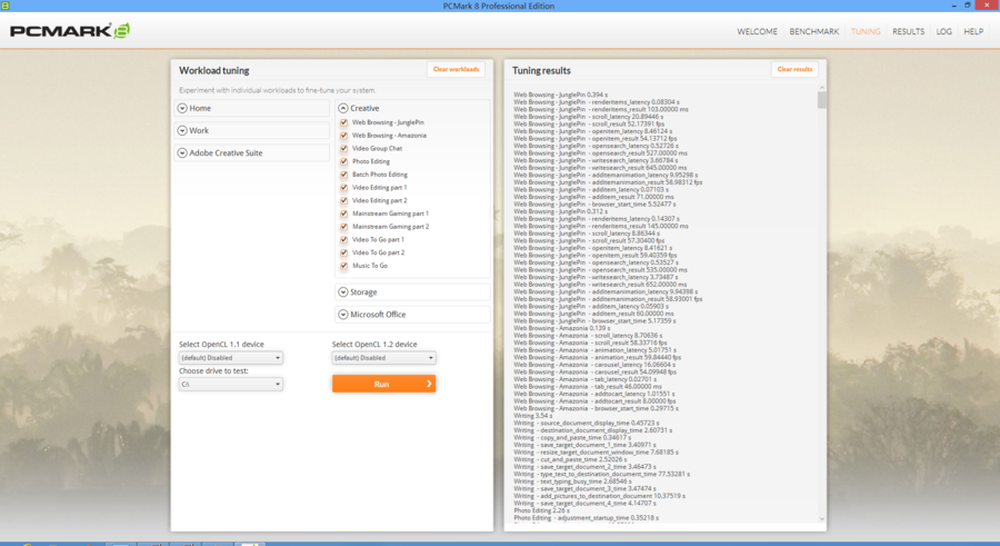Click "Web Browsing - JunglePin 0.312 s" result line
Viewport: 1000px width, 546px height.
(x=560, y=212)
